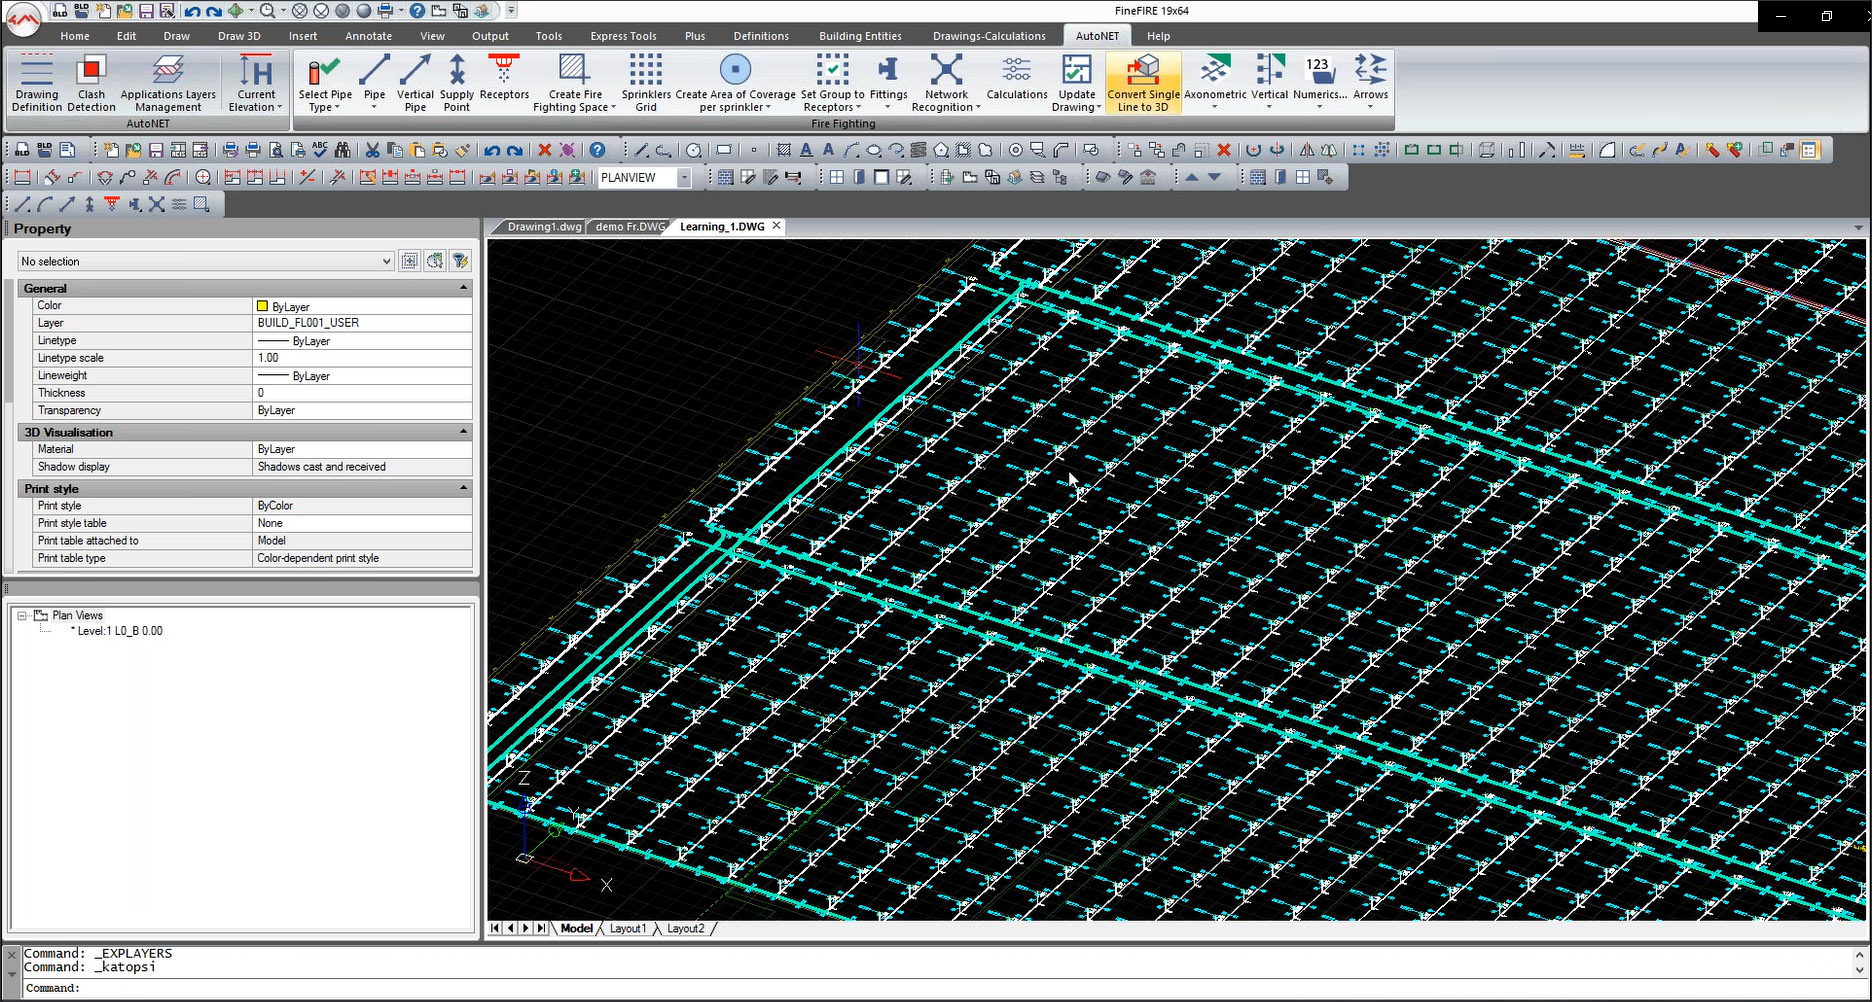Viewport: 1872px width, 1002px height.
Task: Click the blue down arrow level icon
Action: (1214, 177)
